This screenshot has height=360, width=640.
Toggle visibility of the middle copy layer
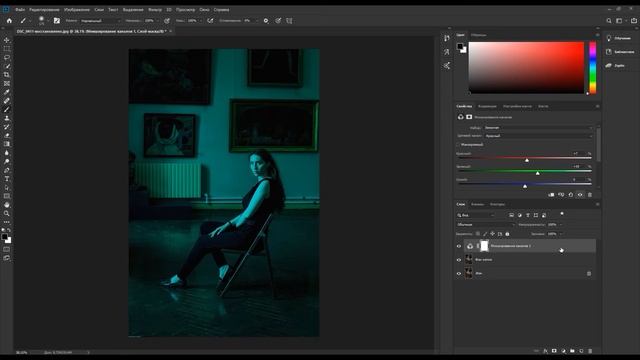[459, 260]
